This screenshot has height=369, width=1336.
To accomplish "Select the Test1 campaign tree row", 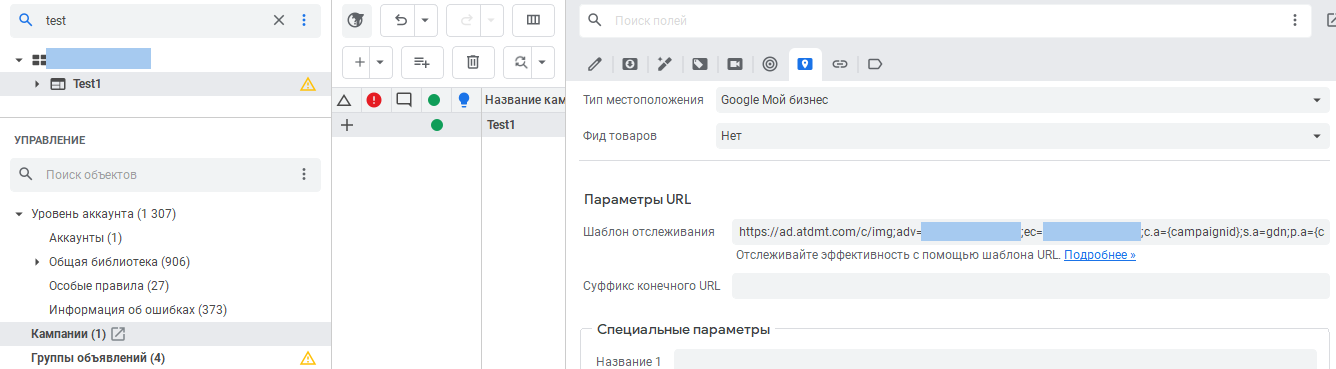I will [165, 84].
